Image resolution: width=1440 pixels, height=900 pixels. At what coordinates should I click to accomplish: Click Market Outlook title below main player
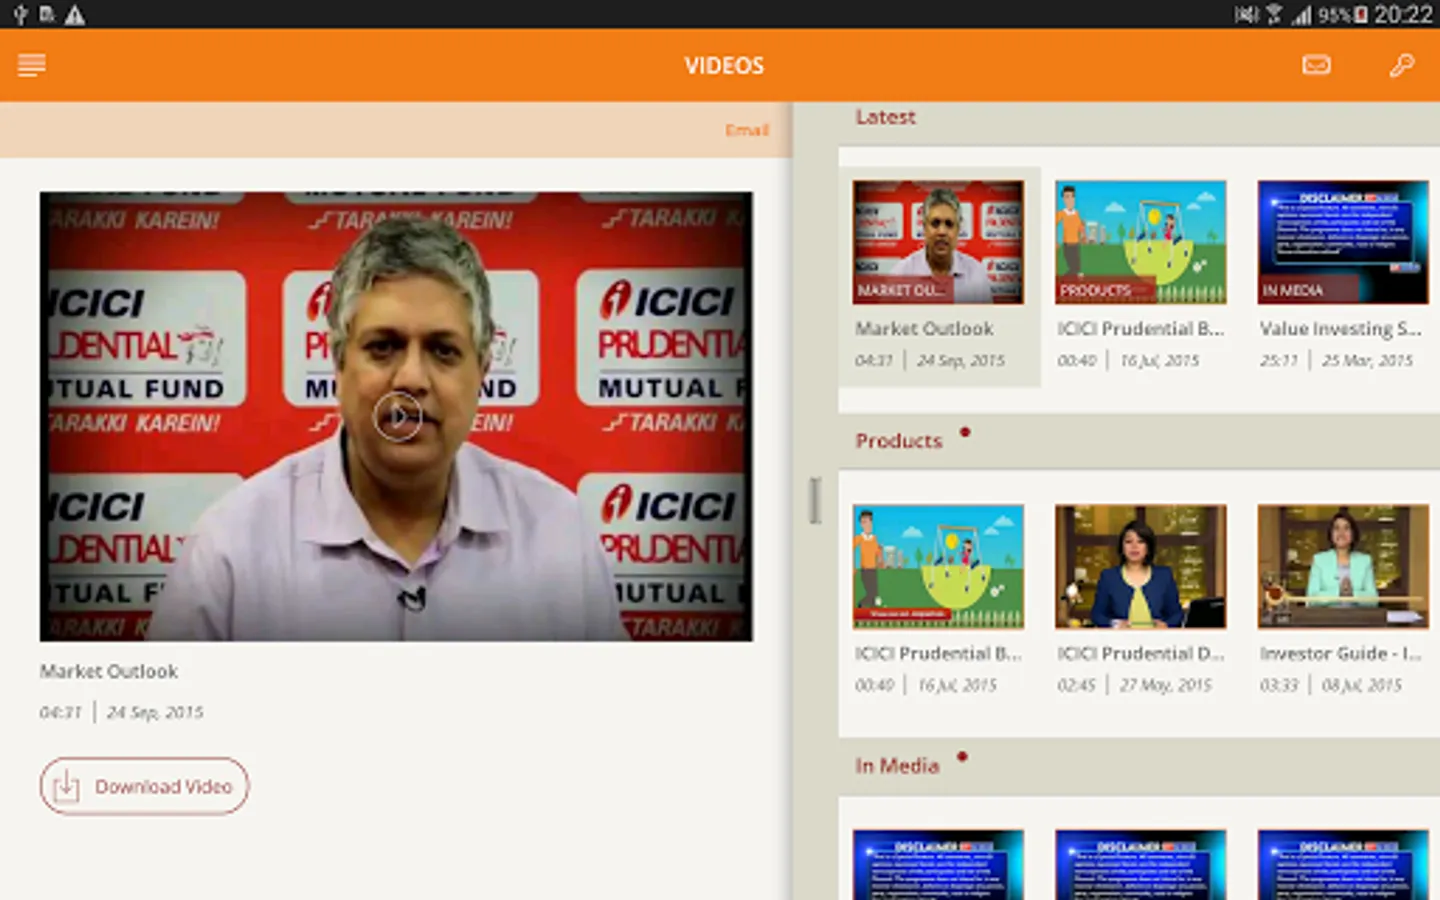109,671
